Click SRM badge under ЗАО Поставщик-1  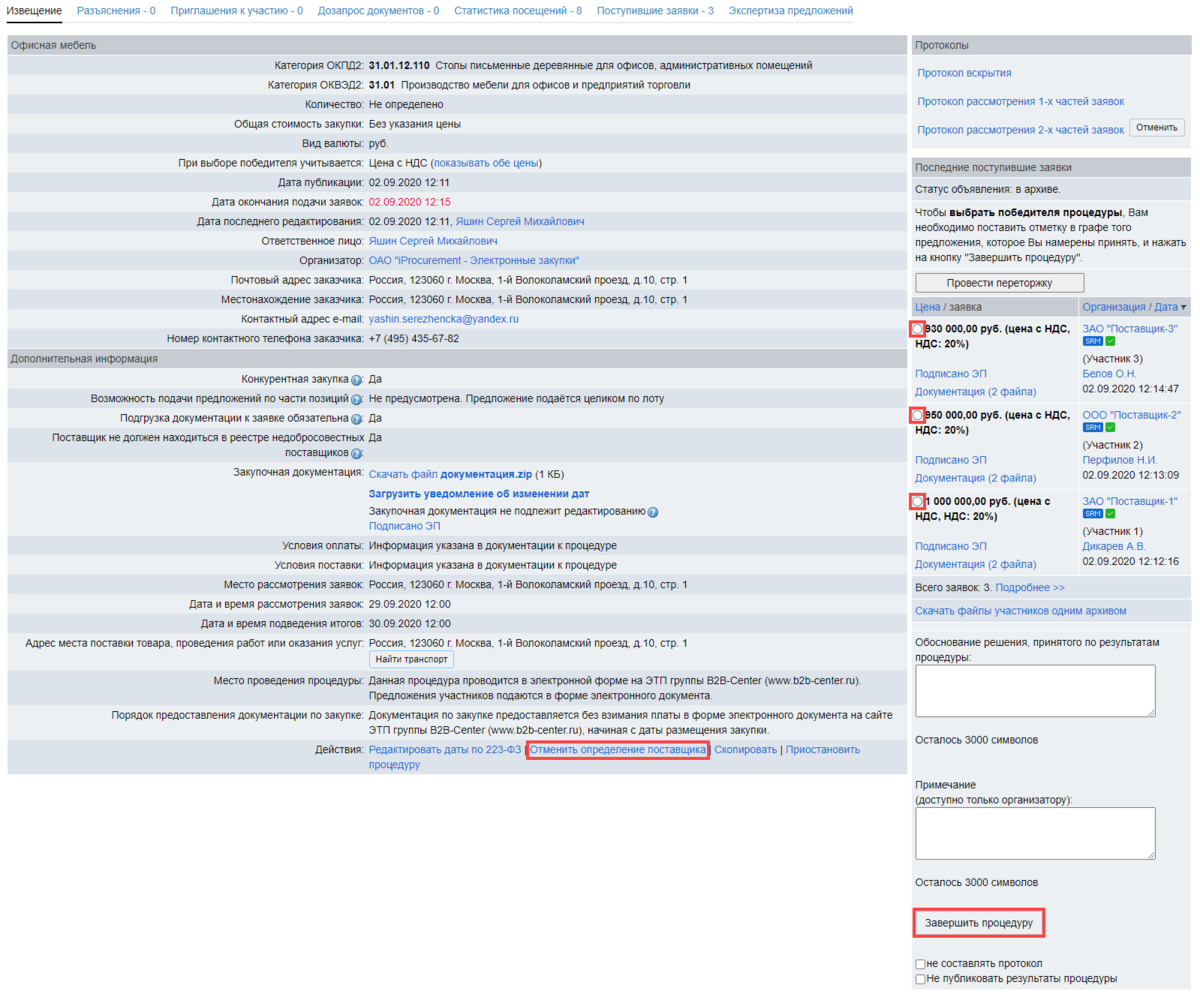point(1092,514)
